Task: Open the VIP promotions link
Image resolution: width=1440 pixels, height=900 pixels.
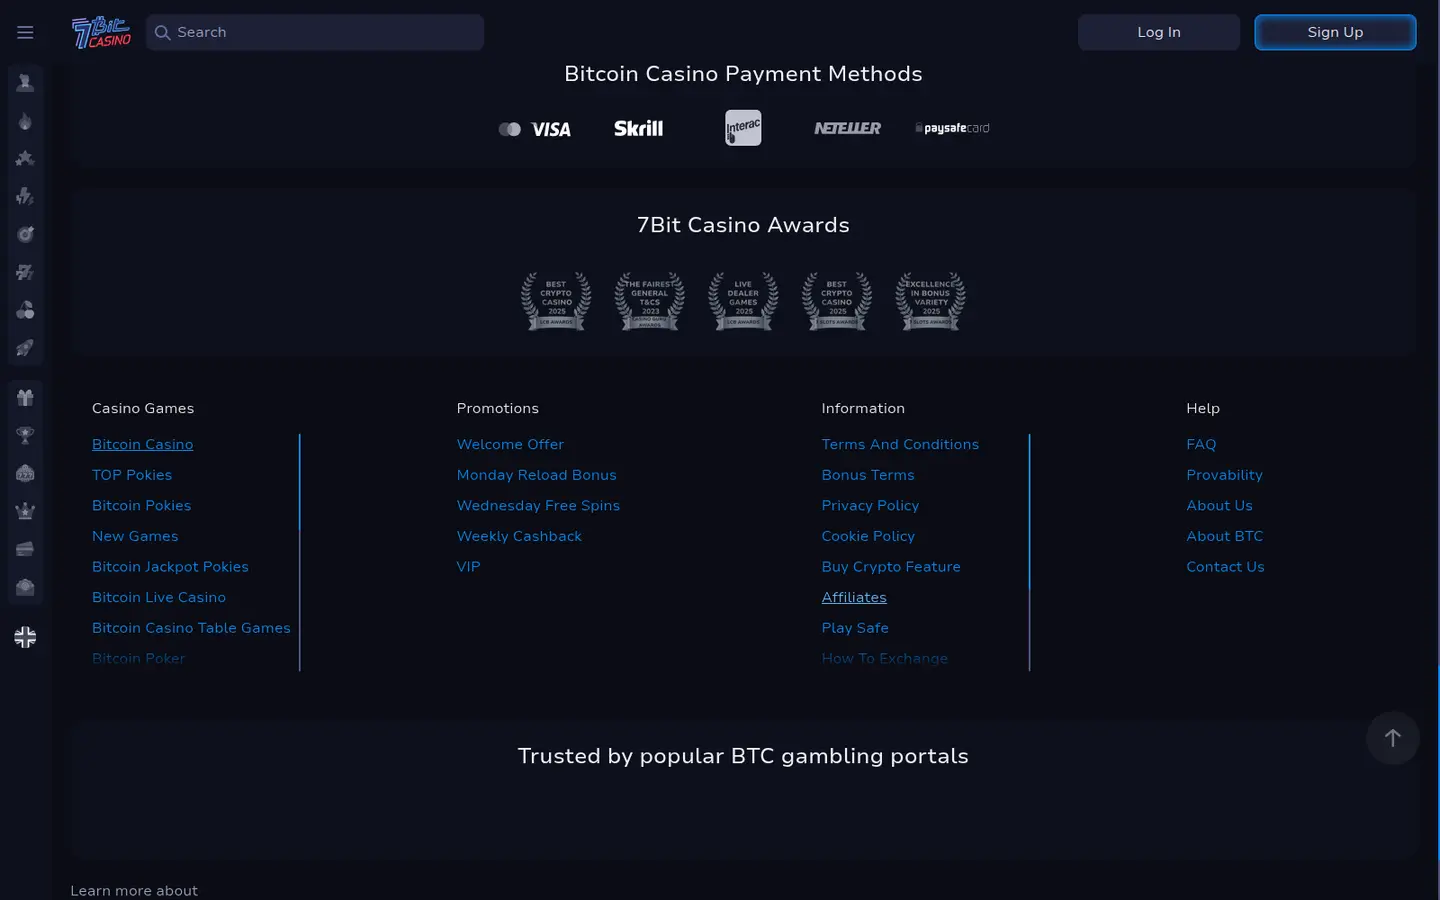Action: point(469,567)
